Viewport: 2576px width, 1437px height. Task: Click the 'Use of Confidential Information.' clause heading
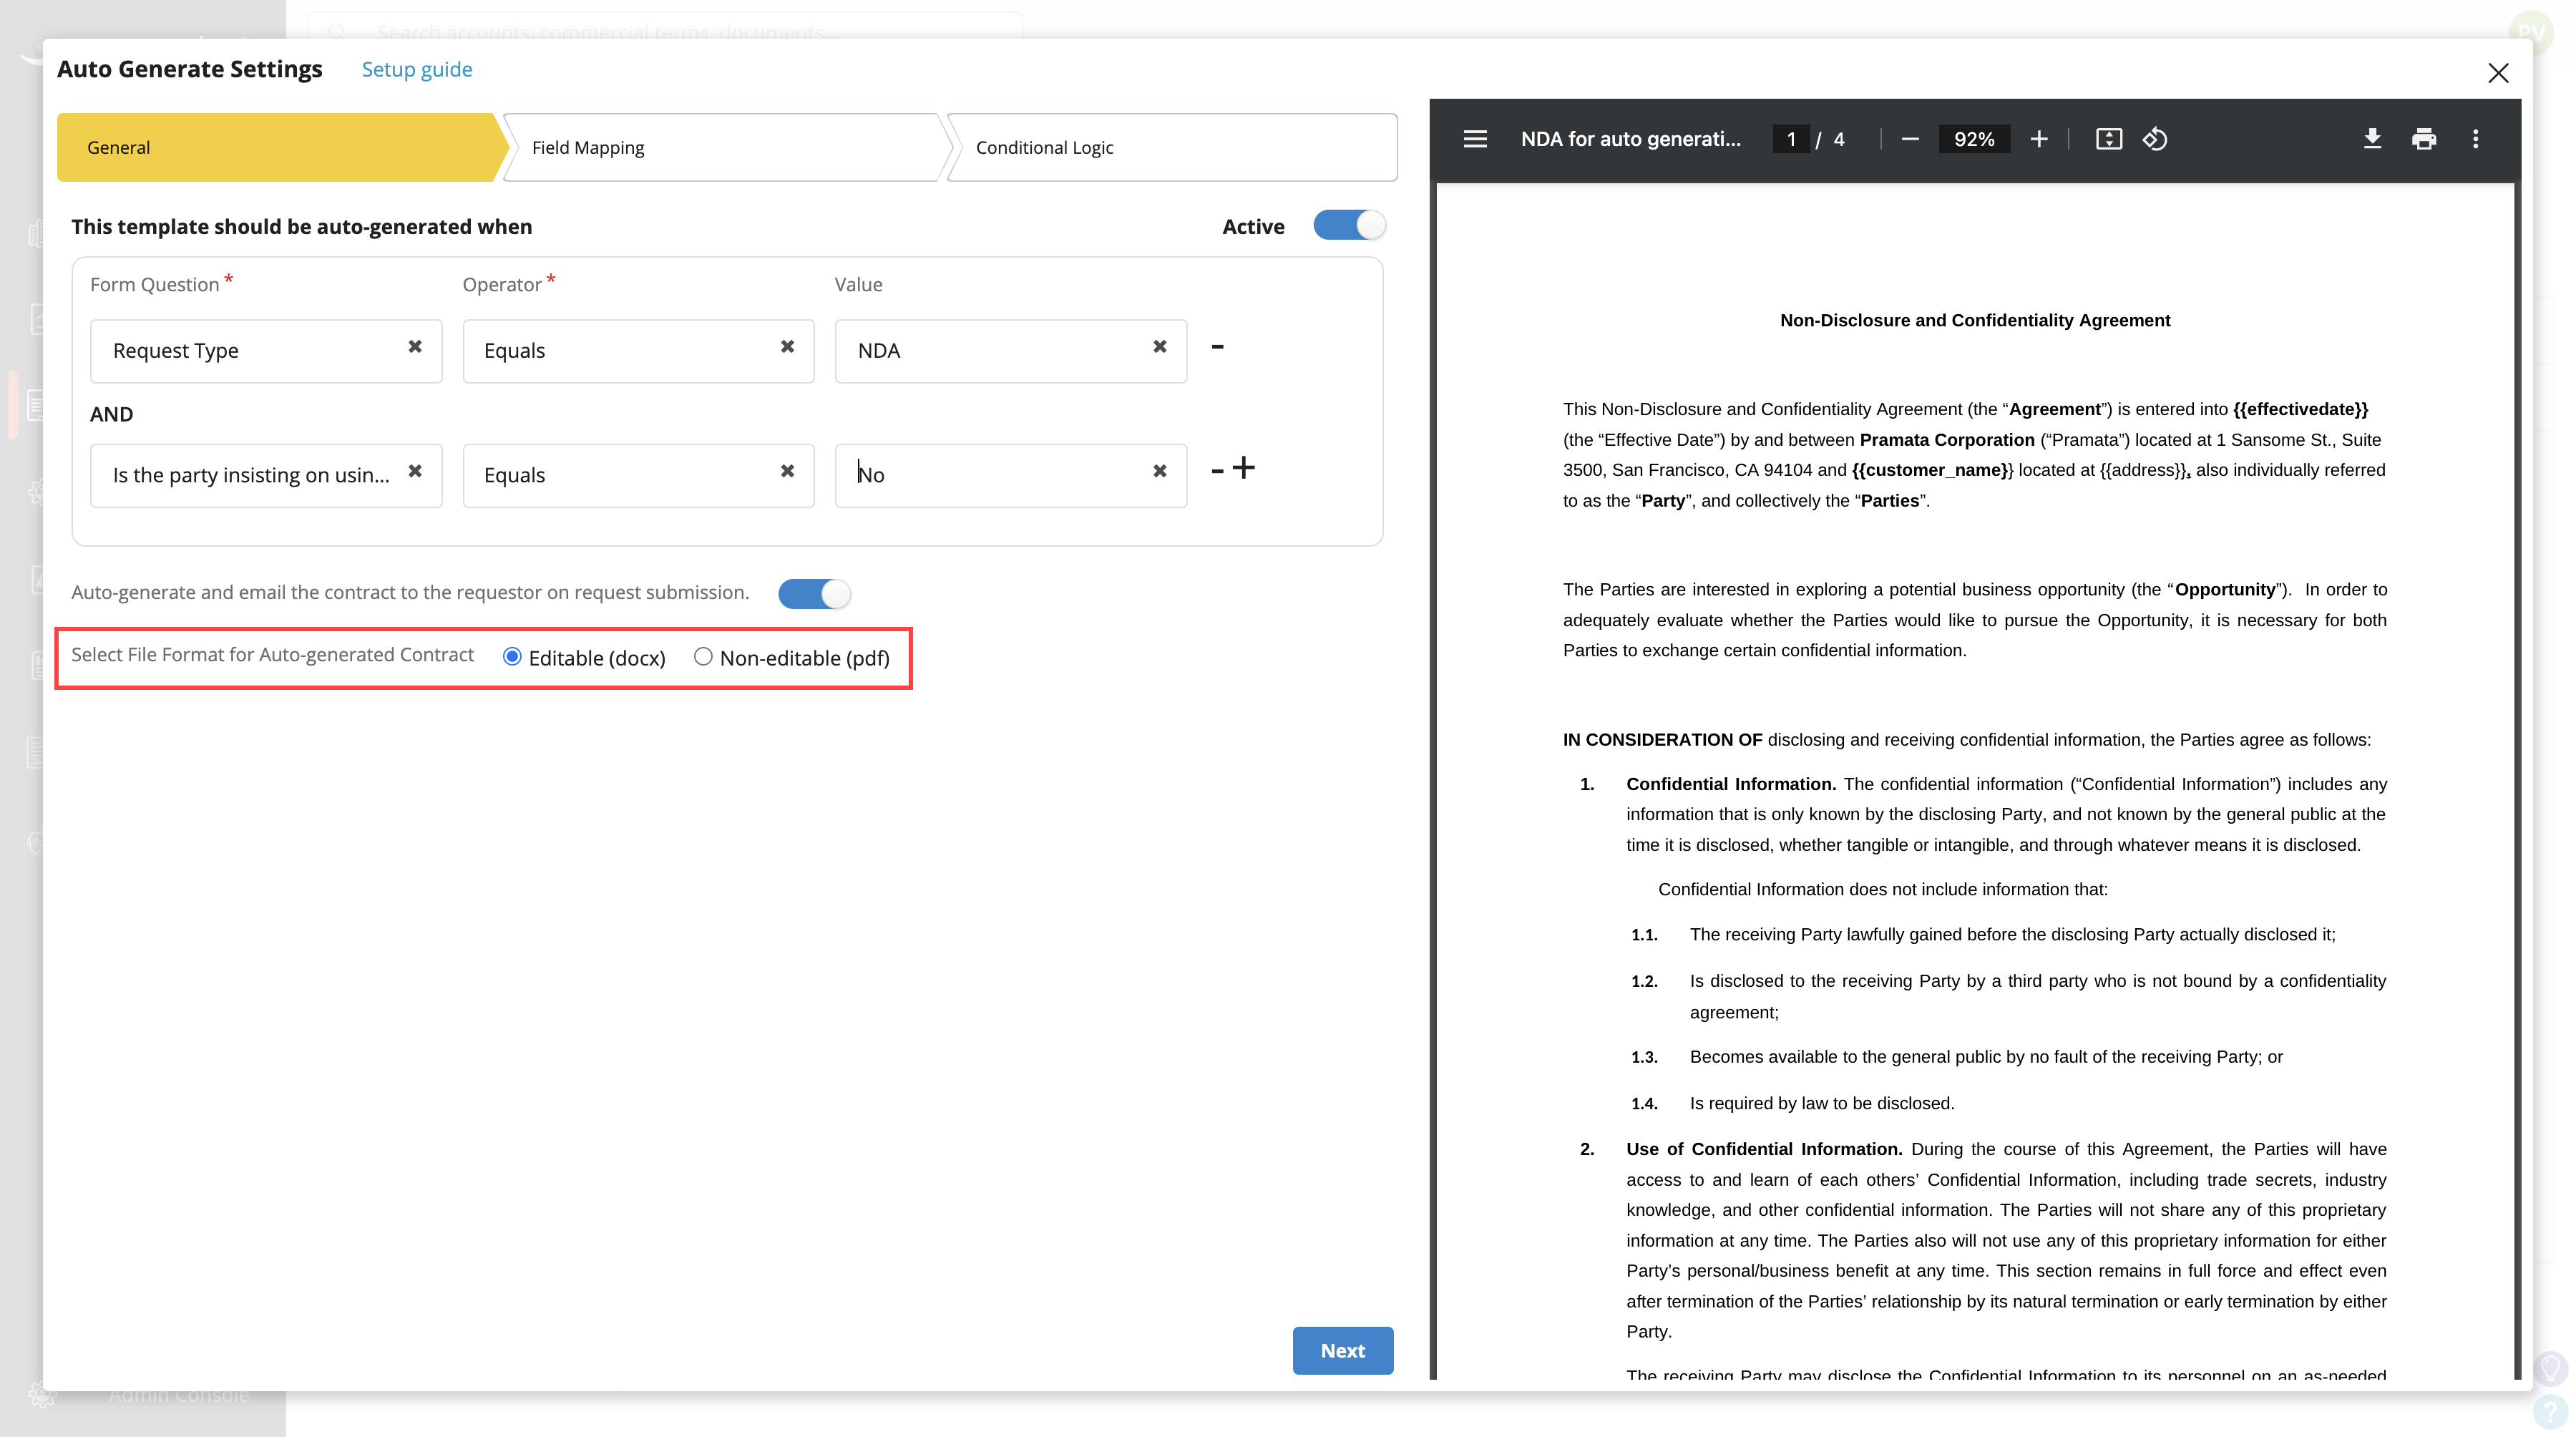[1764, 1149]
